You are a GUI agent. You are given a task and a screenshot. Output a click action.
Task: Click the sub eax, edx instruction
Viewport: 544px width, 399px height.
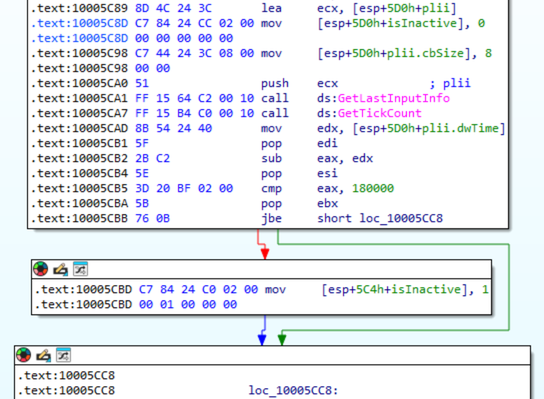pyautogui.click(x=317, y=158)
